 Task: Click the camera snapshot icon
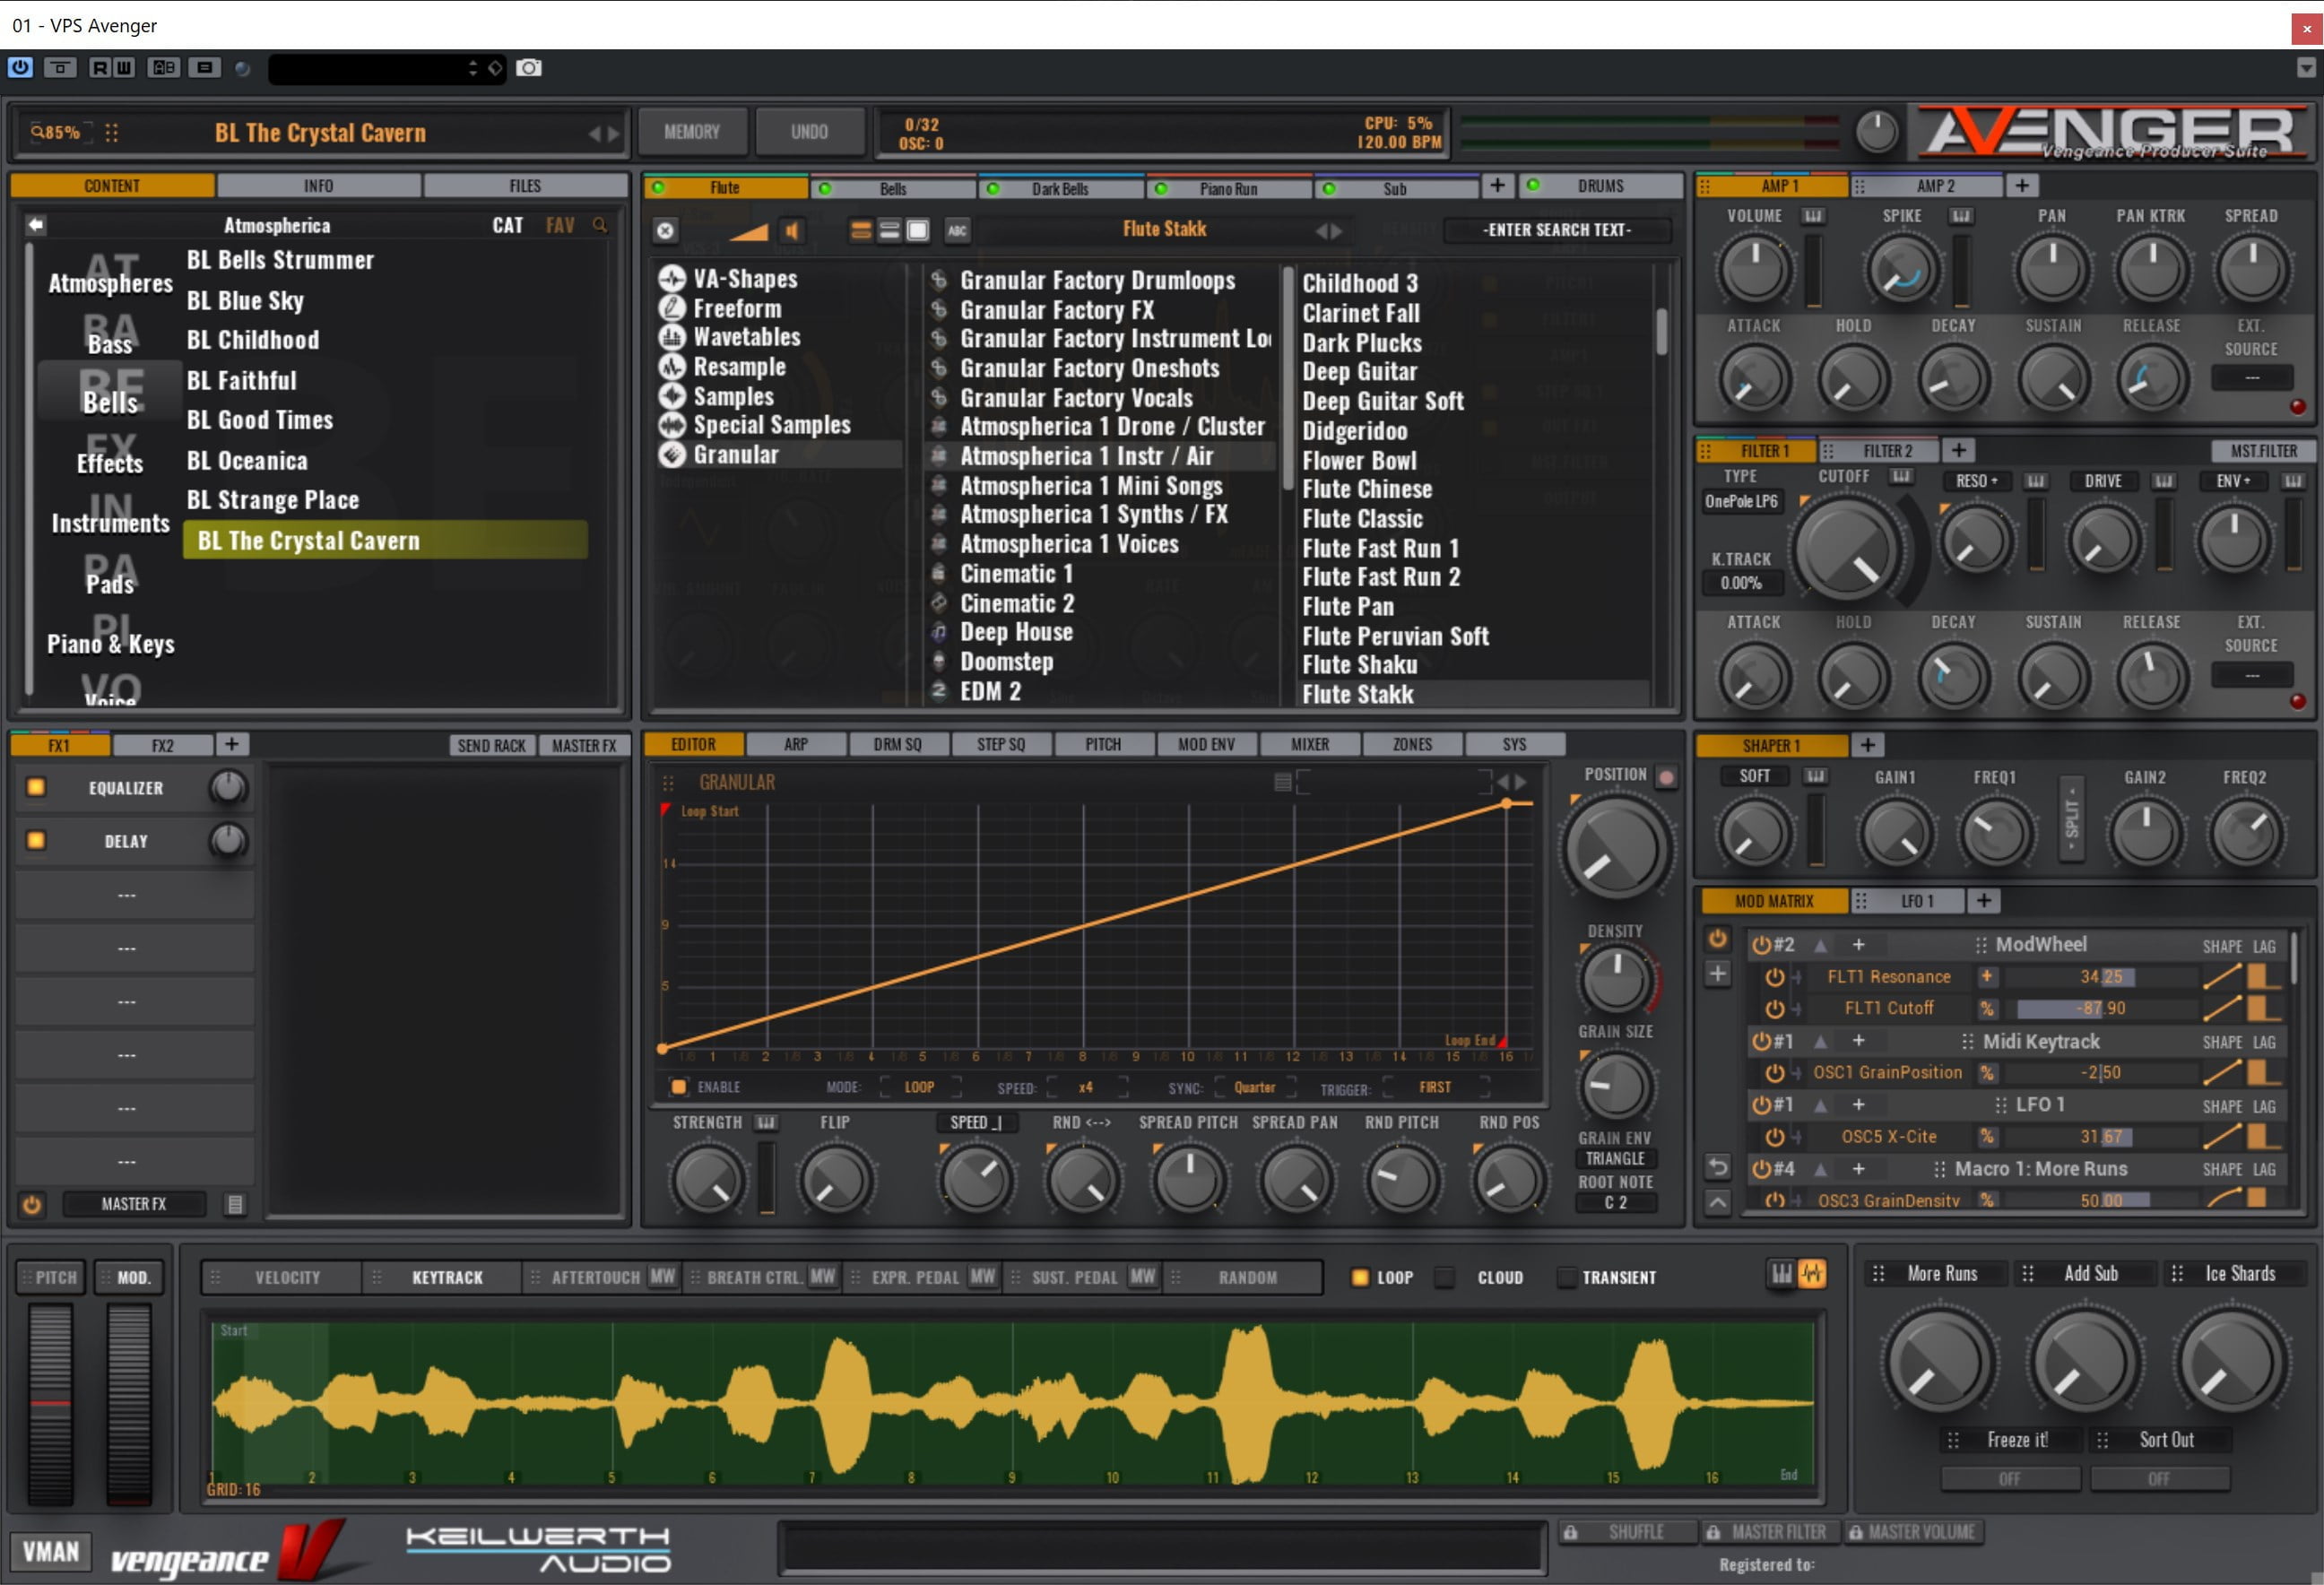click(529, 68)
